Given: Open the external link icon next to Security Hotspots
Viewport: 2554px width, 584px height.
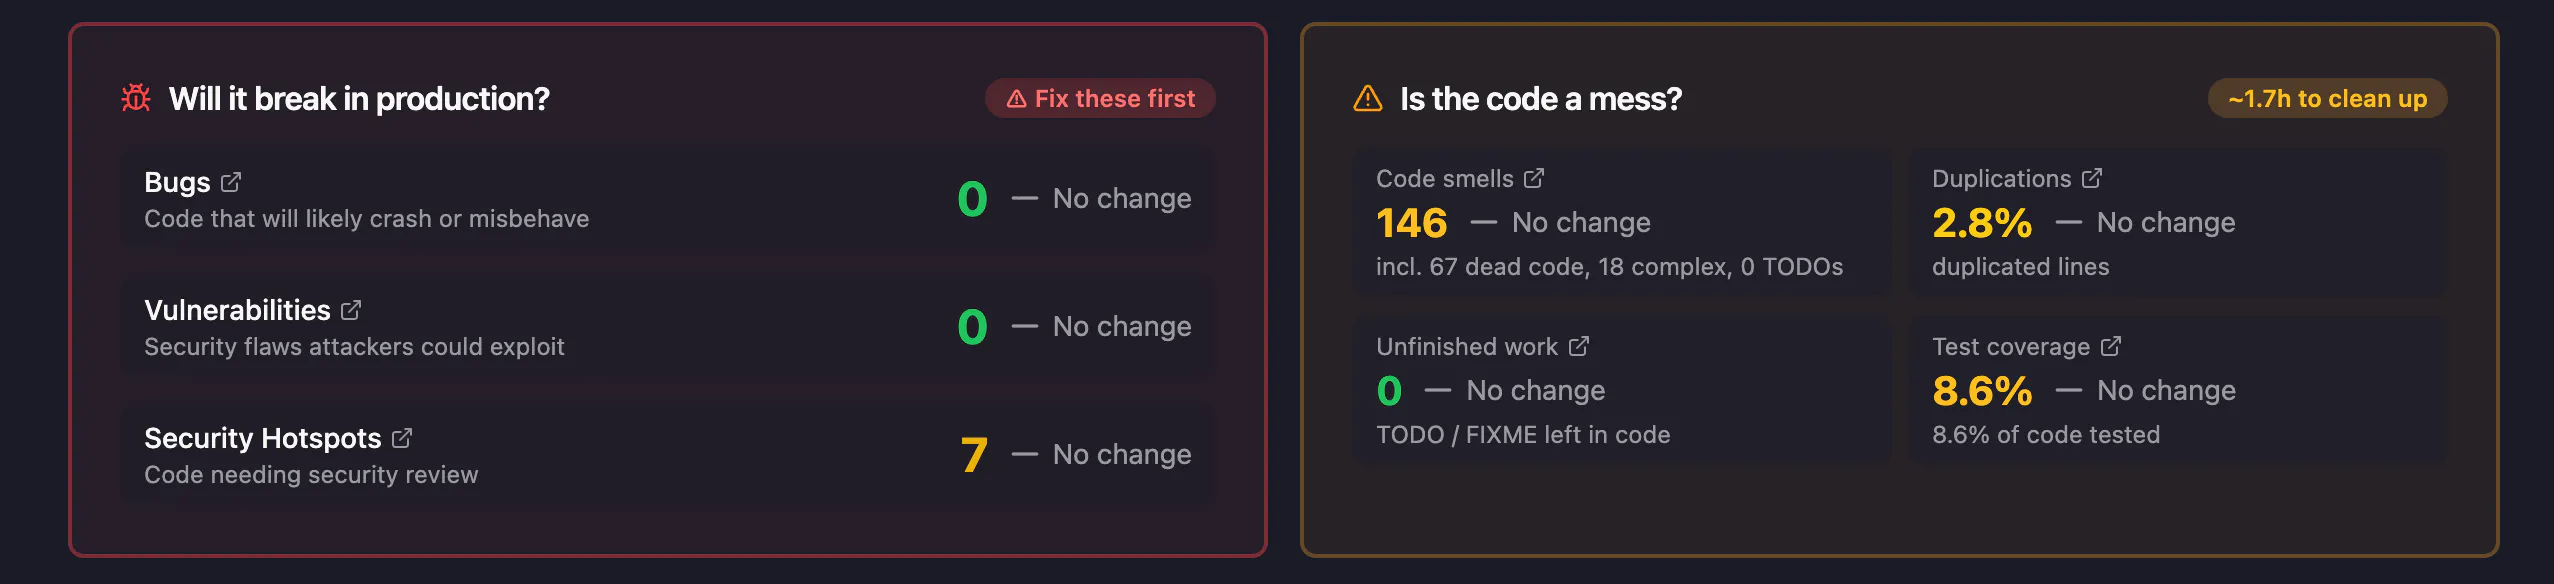Looking at the screenshot, I should [402, 438].
